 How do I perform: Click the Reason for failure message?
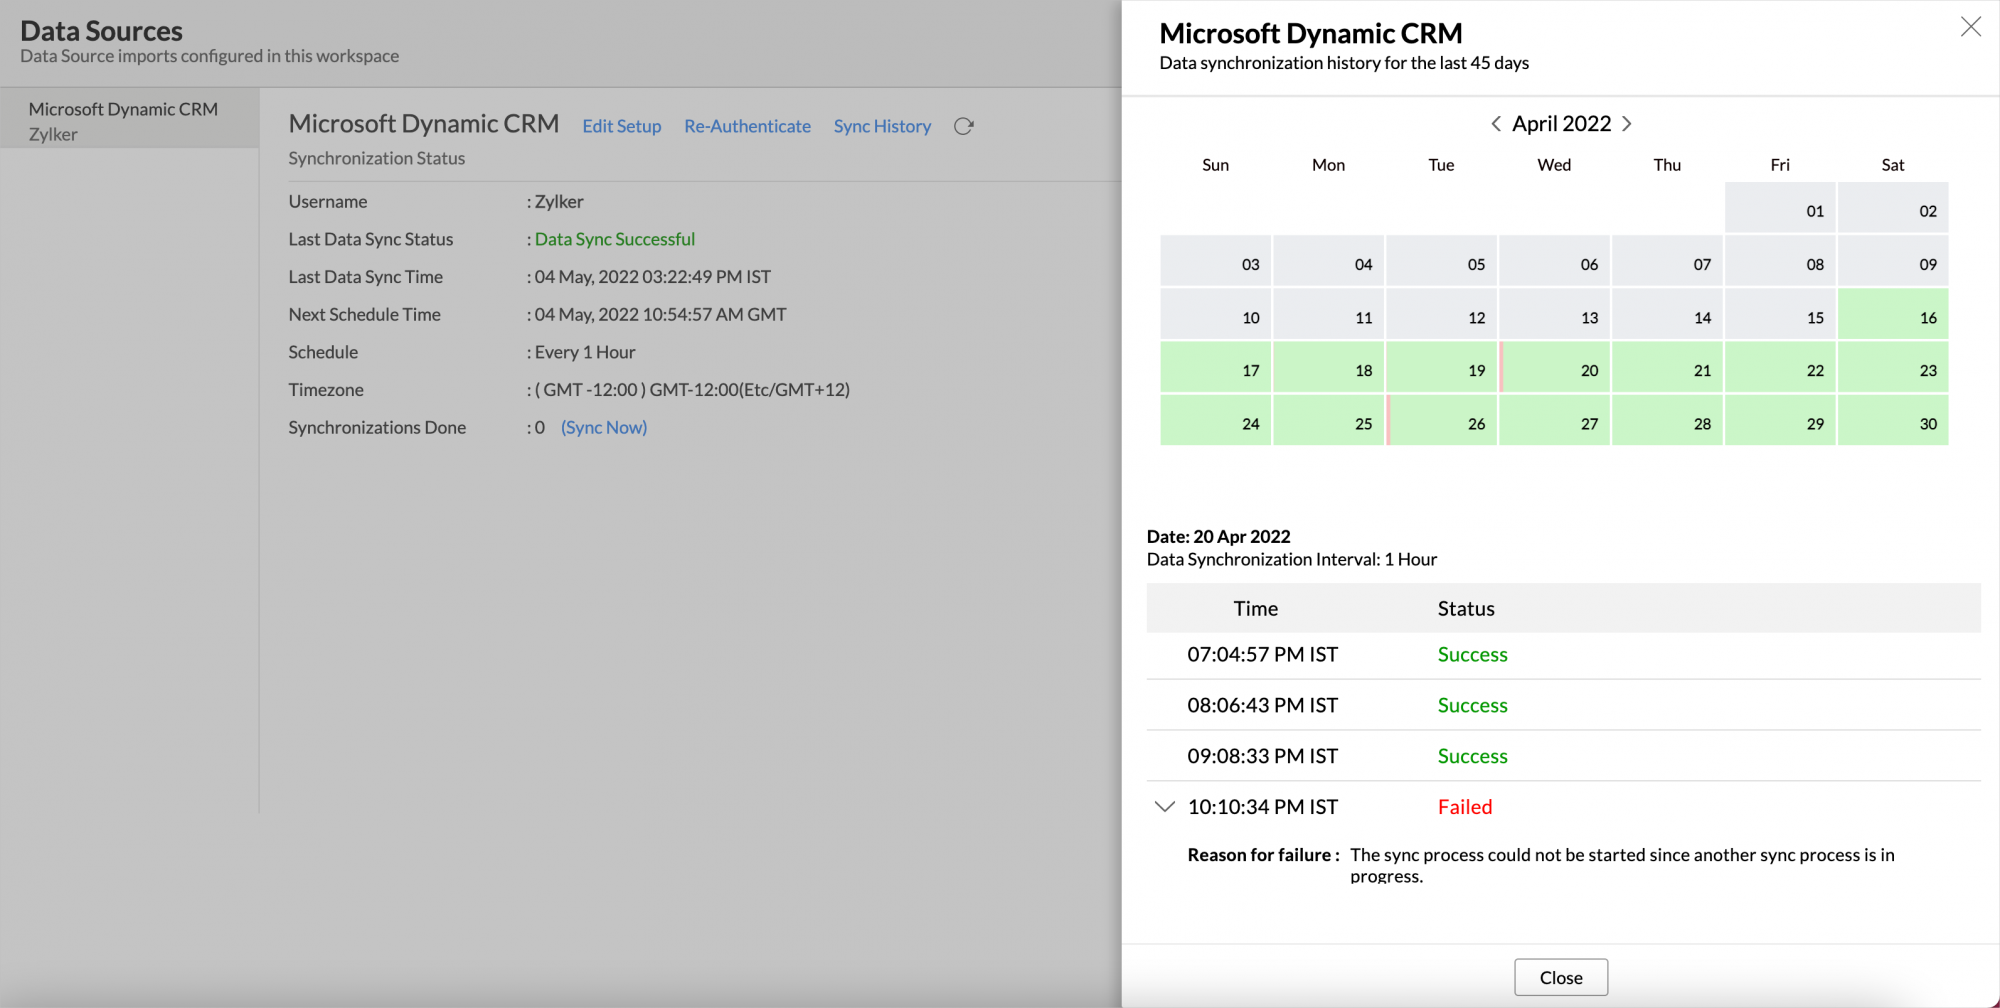point(1622,865)
